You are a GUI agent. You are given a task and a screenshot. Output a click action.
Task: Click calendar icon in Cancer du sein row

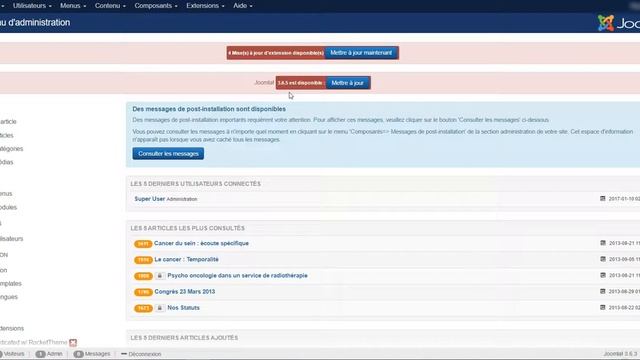[602, 243]
